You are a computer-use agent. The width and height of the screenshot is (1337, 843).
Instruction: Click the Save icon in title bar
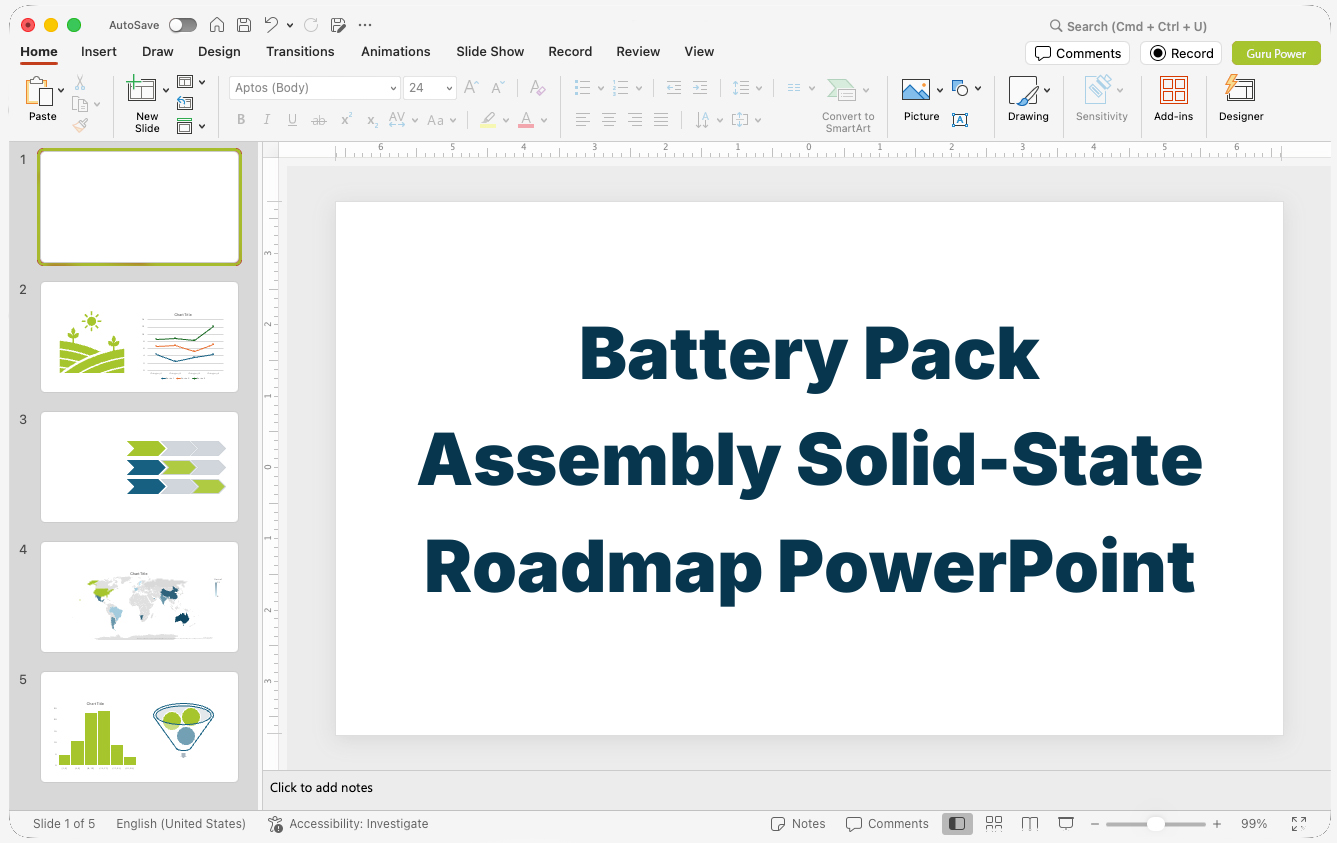click(x=244, y=25)
